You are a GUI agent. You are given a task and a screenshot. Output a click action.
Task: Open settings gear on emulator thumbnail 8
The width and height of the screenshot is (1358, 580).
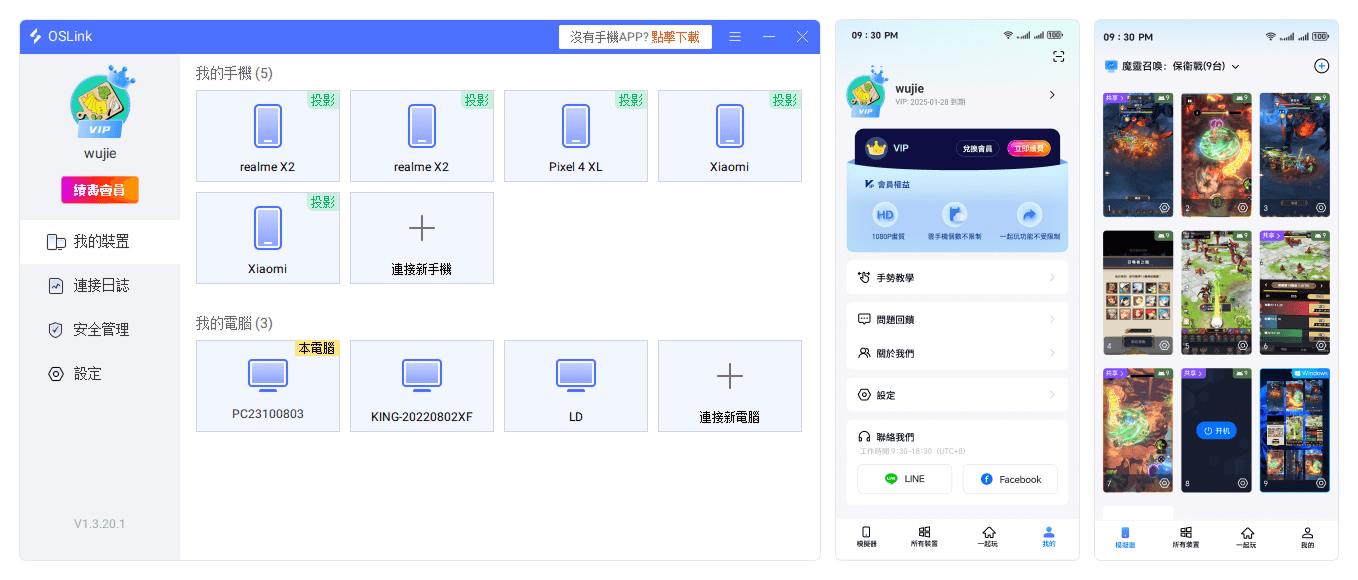tap(1242, 483)
